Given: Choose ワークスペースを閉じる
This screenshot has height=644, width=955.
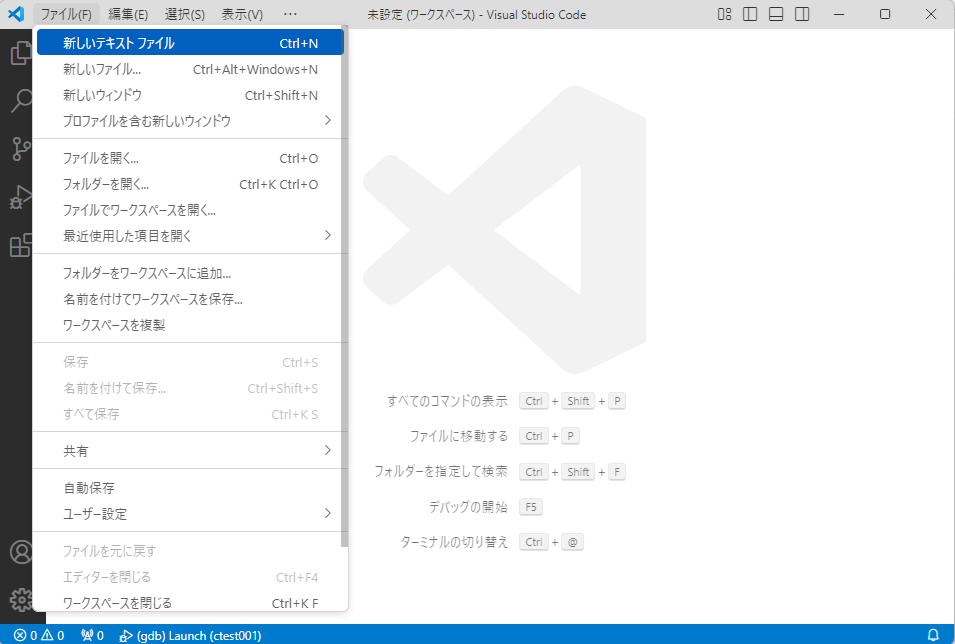Looking at the screenshot, I should click(190, 603).
